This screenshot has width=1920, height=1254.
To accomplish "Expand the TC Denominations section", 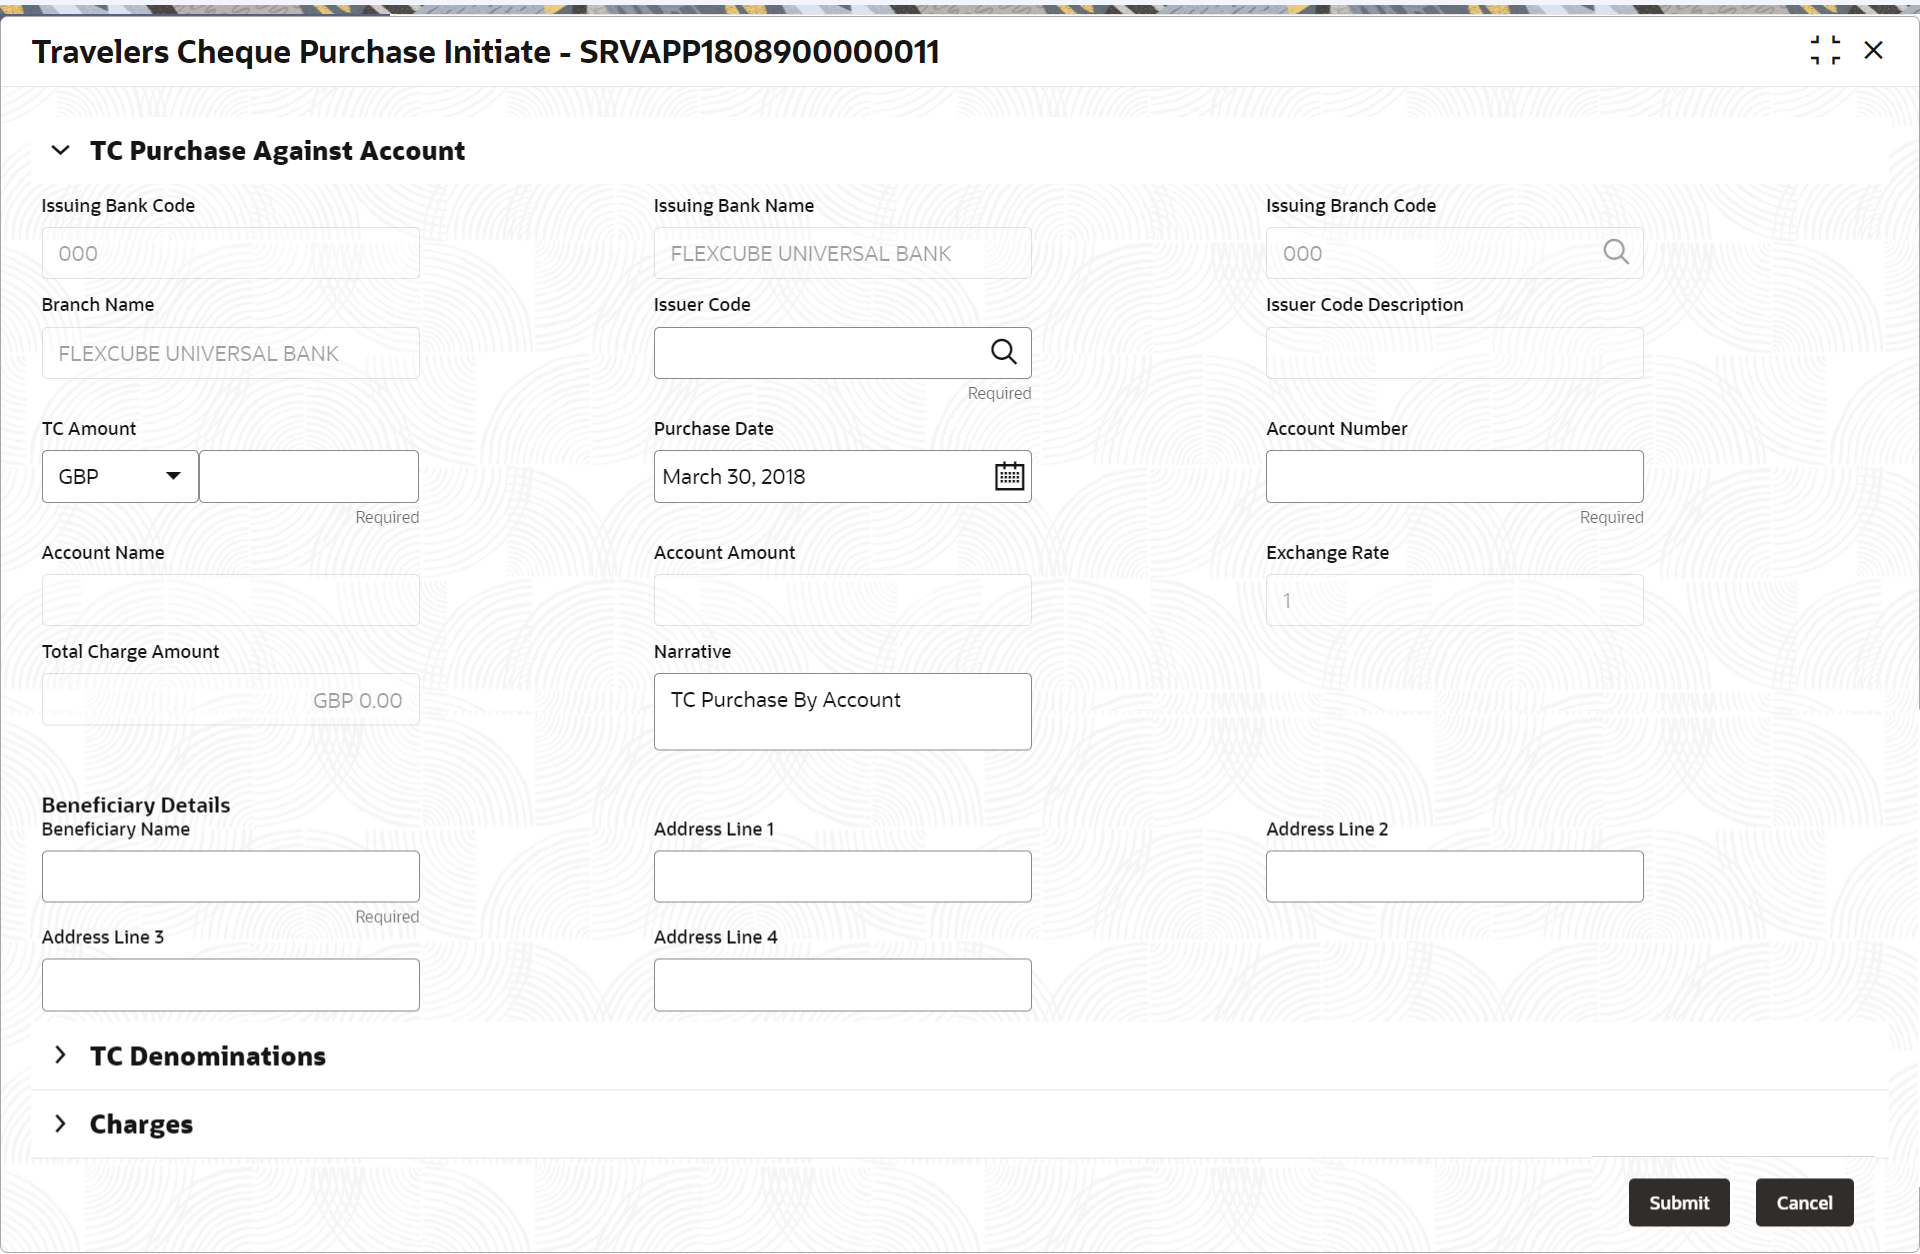I will (61, 1055).
